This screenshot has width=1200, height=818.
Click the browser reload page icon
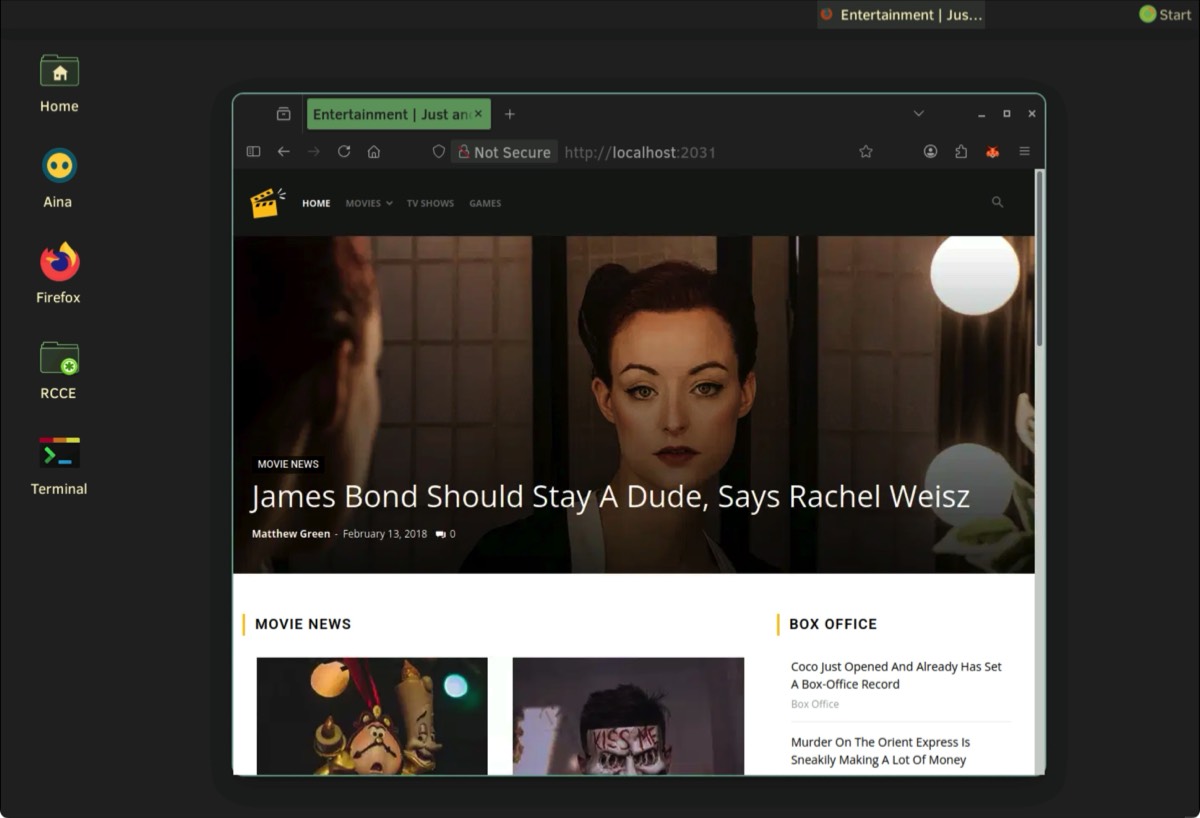pyautogui.click(x=344, y=152)
